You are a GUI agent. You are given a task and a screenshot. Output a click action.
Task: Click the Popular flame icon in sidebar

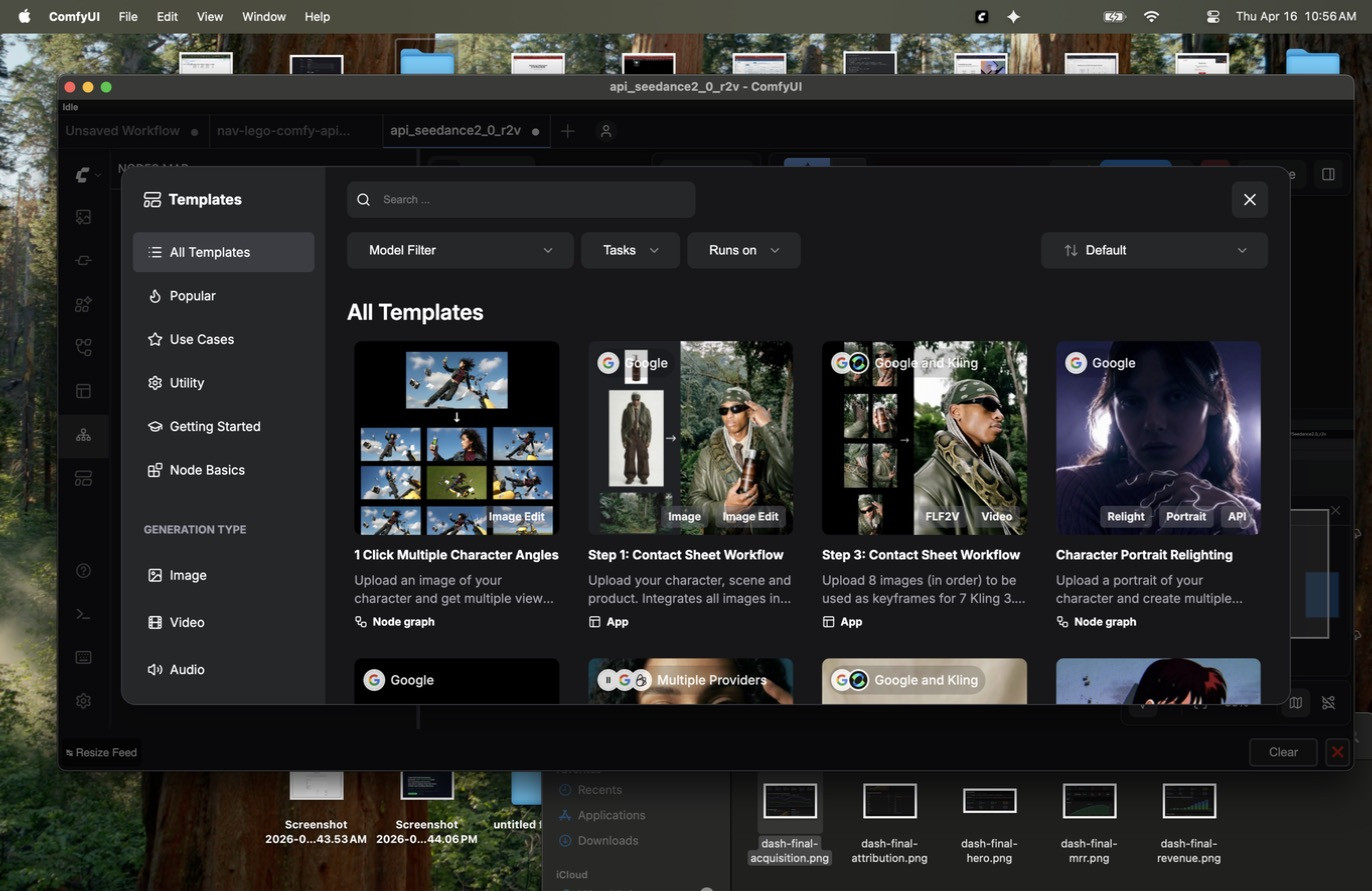click(155, 296)
